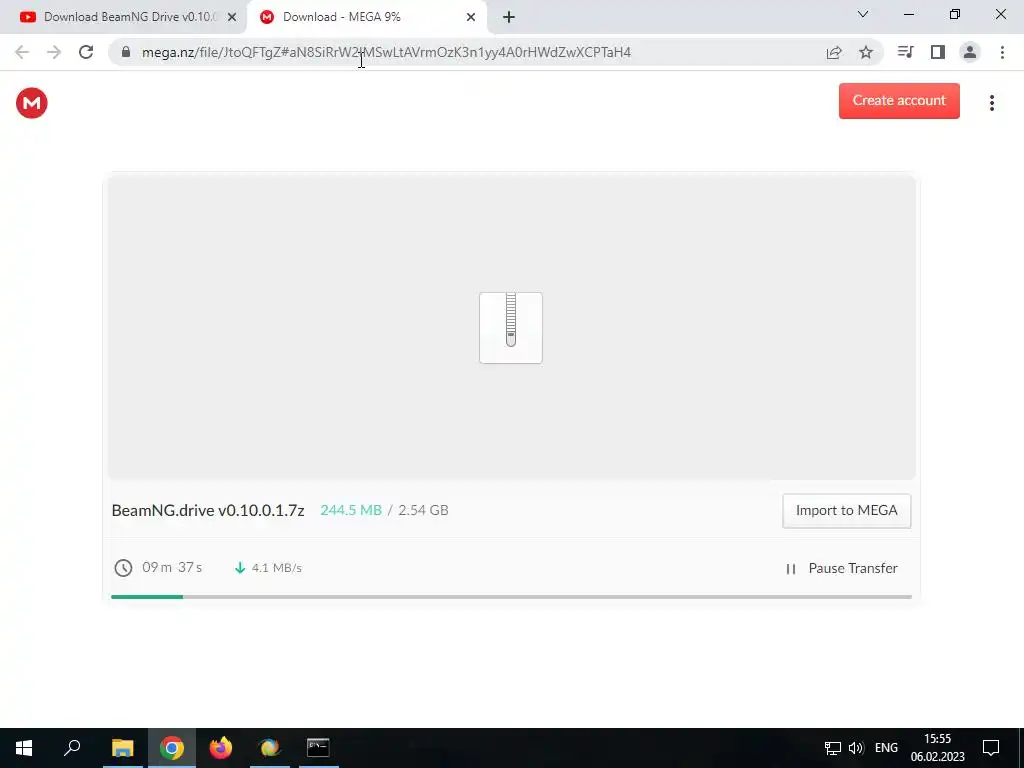Click the Create account button
This screenshot has height=768, width=1024.
[x=899, y=101]
